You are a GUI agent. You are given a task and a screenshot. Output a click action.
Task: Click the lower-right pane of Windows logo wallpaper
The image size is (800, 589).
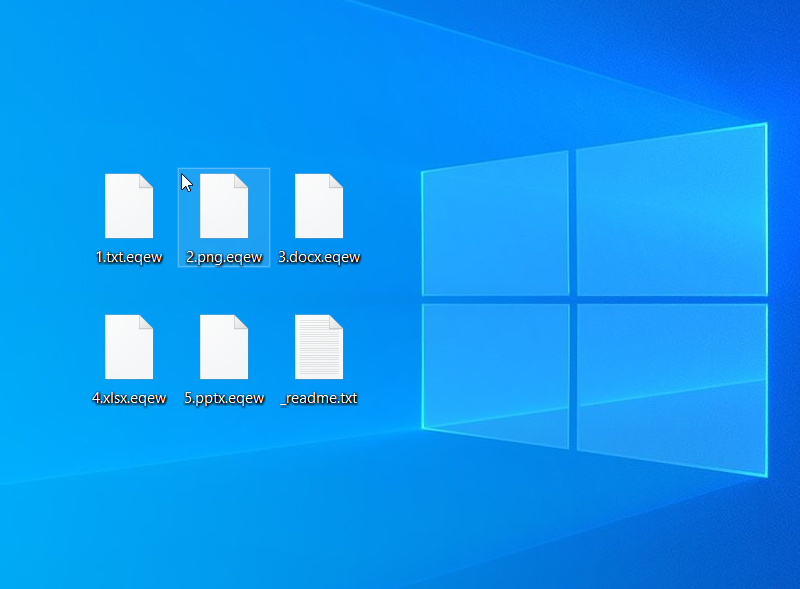click(x=670, y=385)
